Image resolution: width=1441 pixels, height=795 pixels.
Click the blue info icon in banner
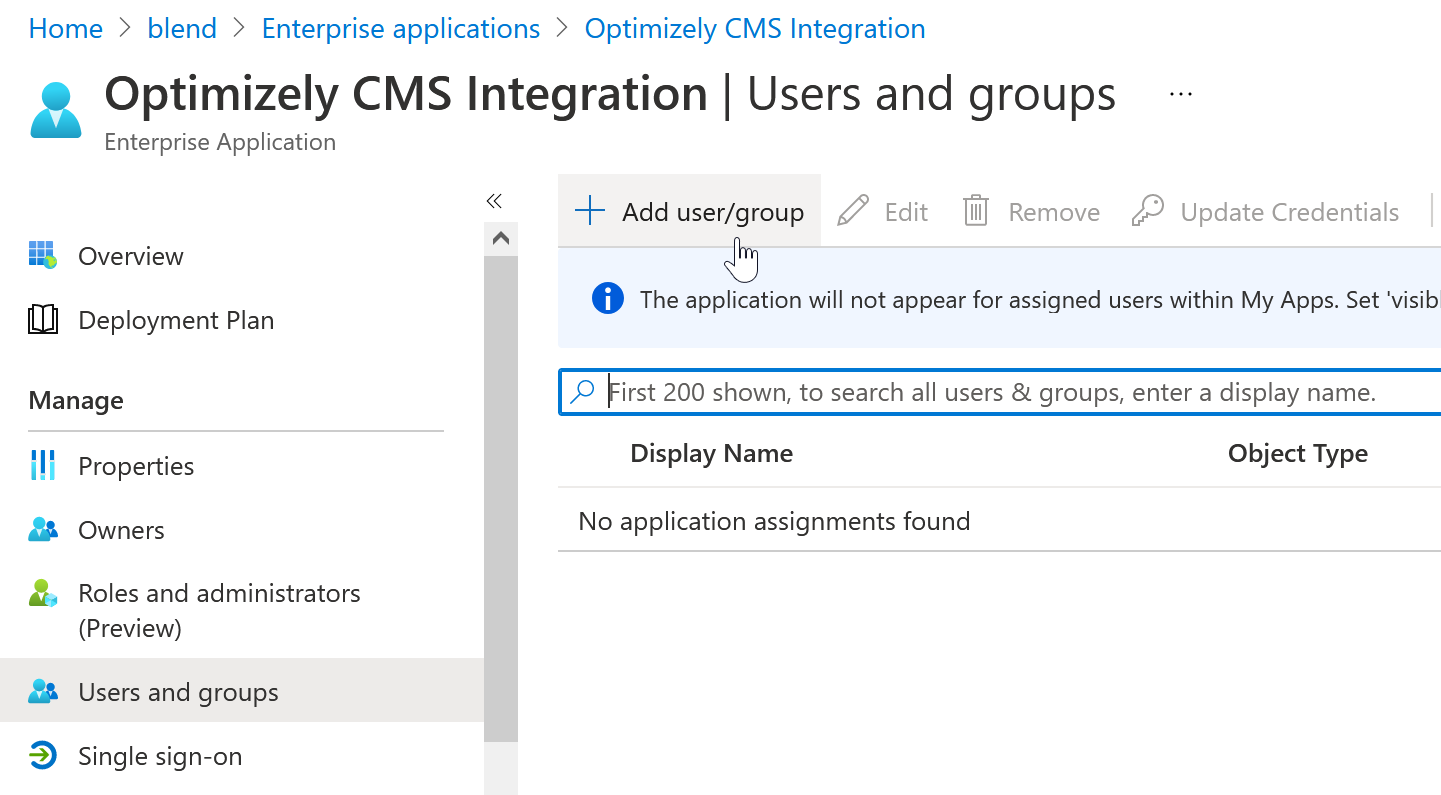click(x=608, y=298)
